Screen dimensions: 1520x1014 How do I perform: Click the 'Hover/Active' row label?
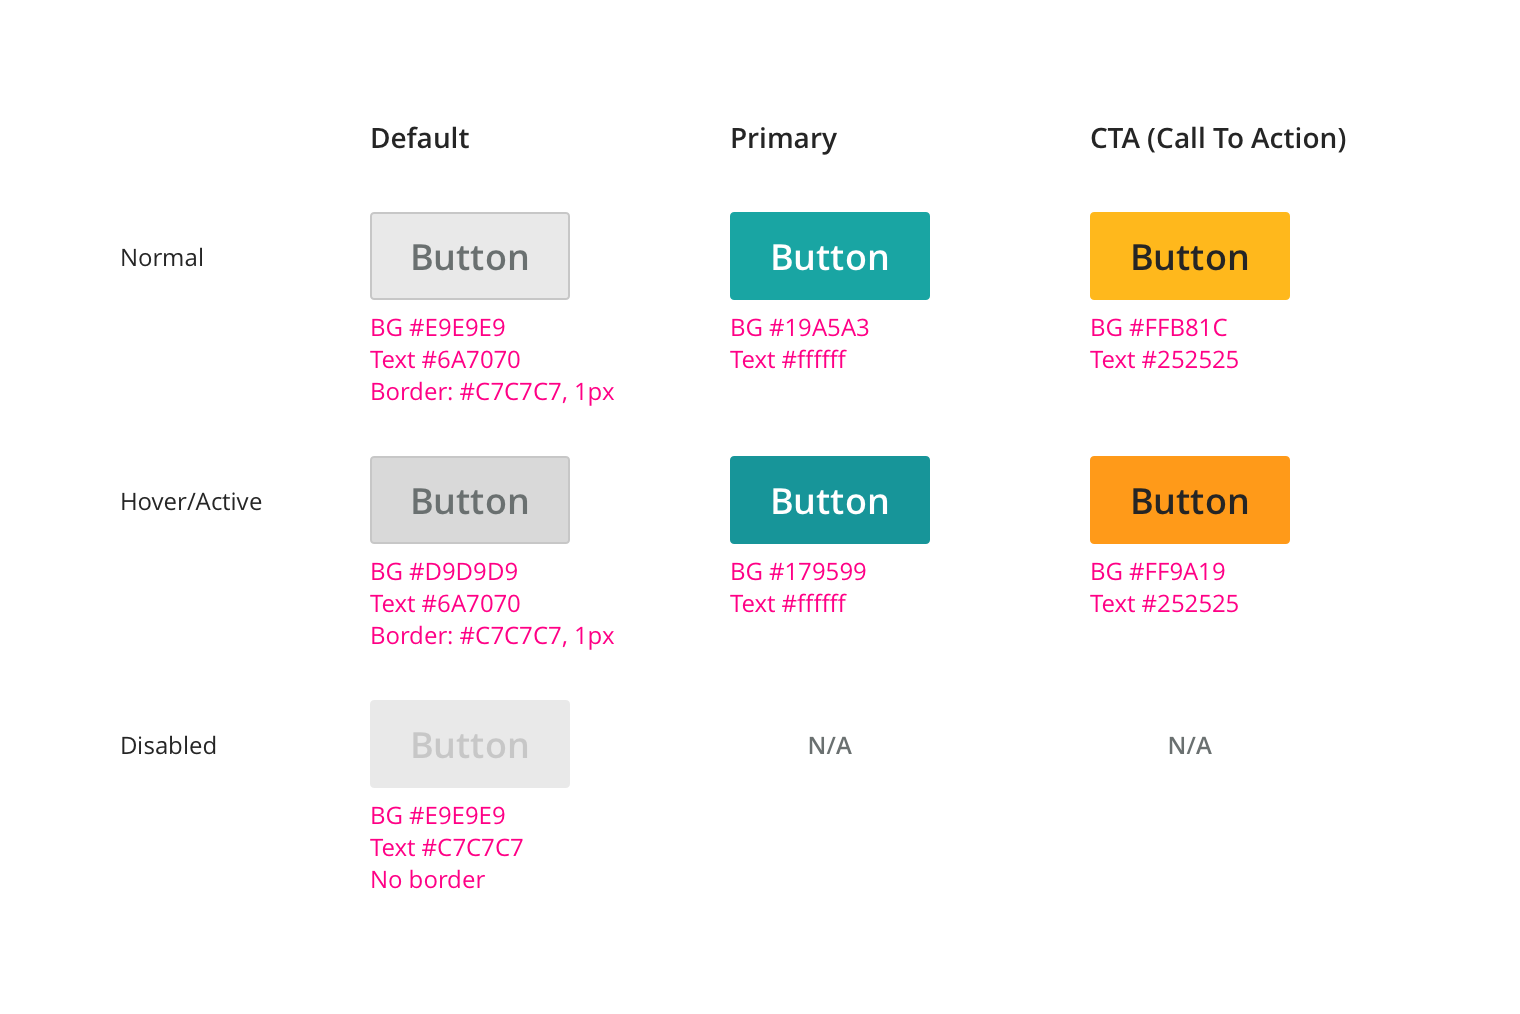191,502
